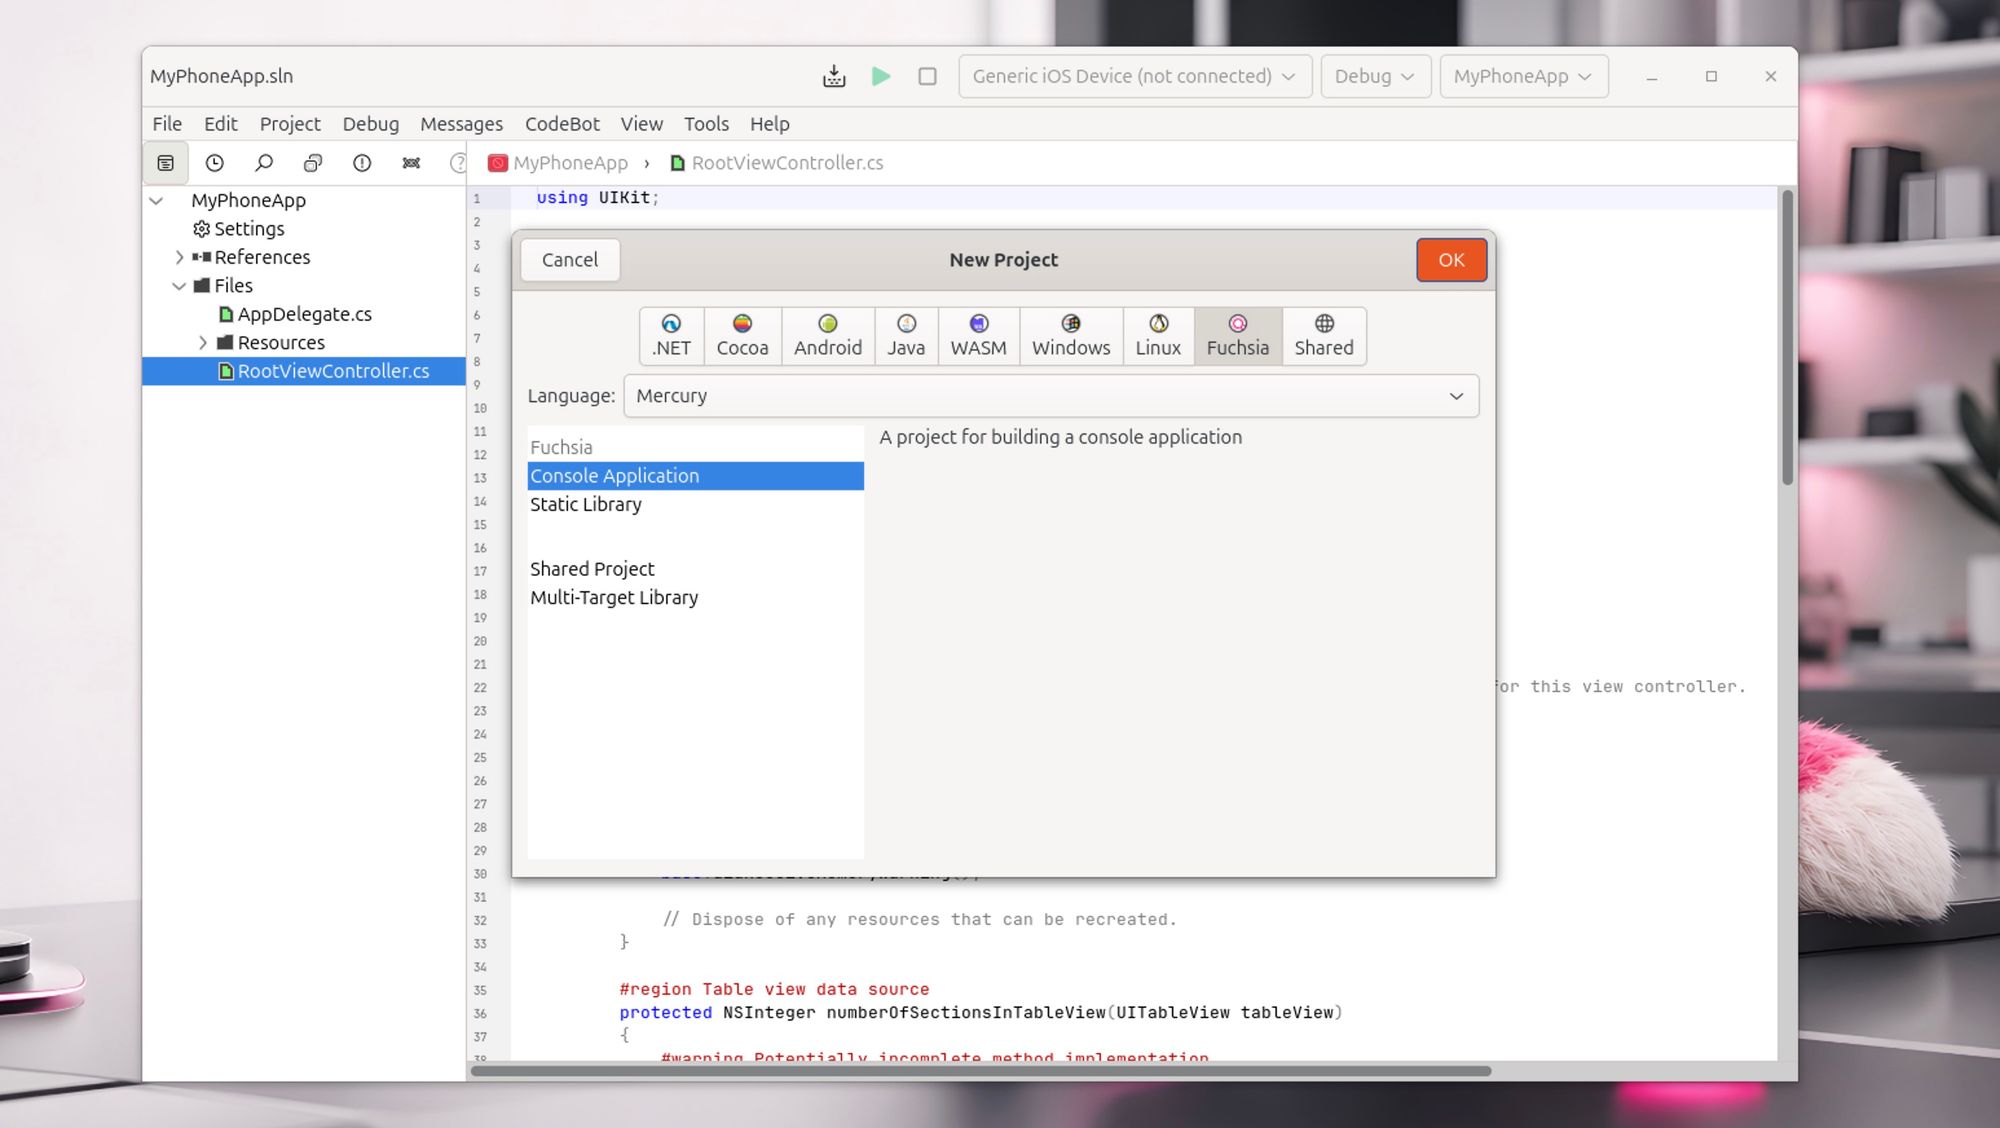The width and height of the screenshot is (2000, 1128).
Task: Open the Project menu
Action: point(290,124)
